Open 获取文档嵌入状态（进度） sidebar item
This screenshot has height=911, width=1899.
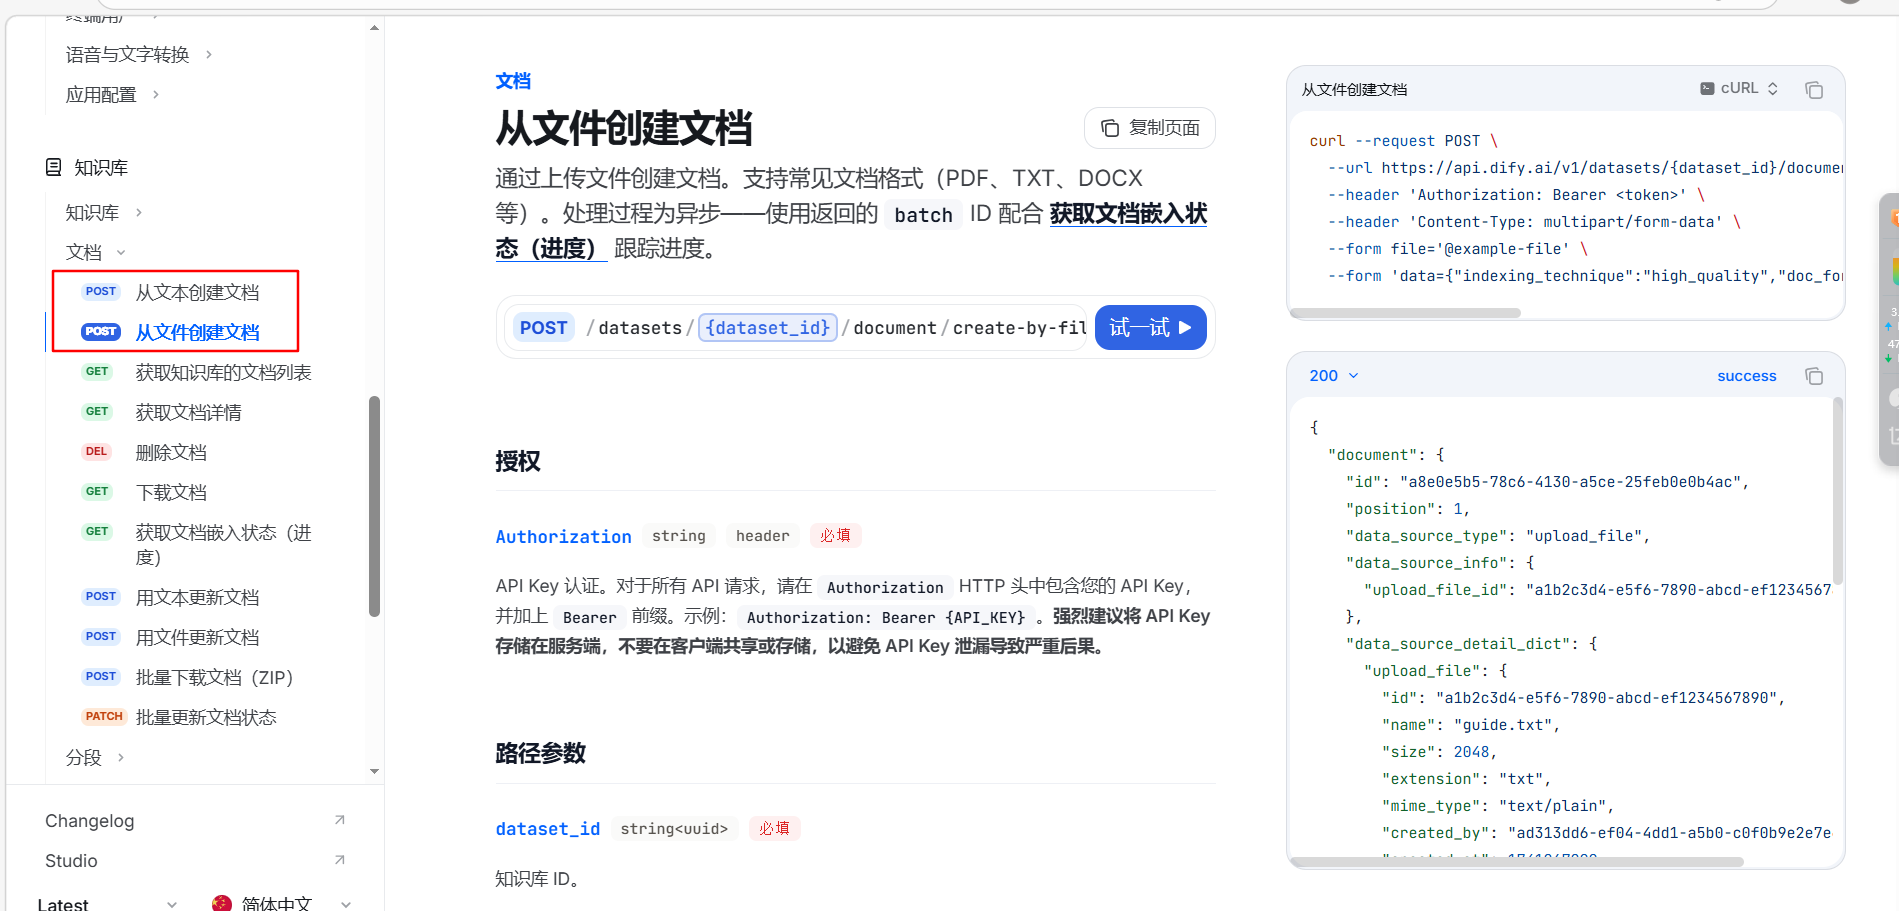pos(223,544)
